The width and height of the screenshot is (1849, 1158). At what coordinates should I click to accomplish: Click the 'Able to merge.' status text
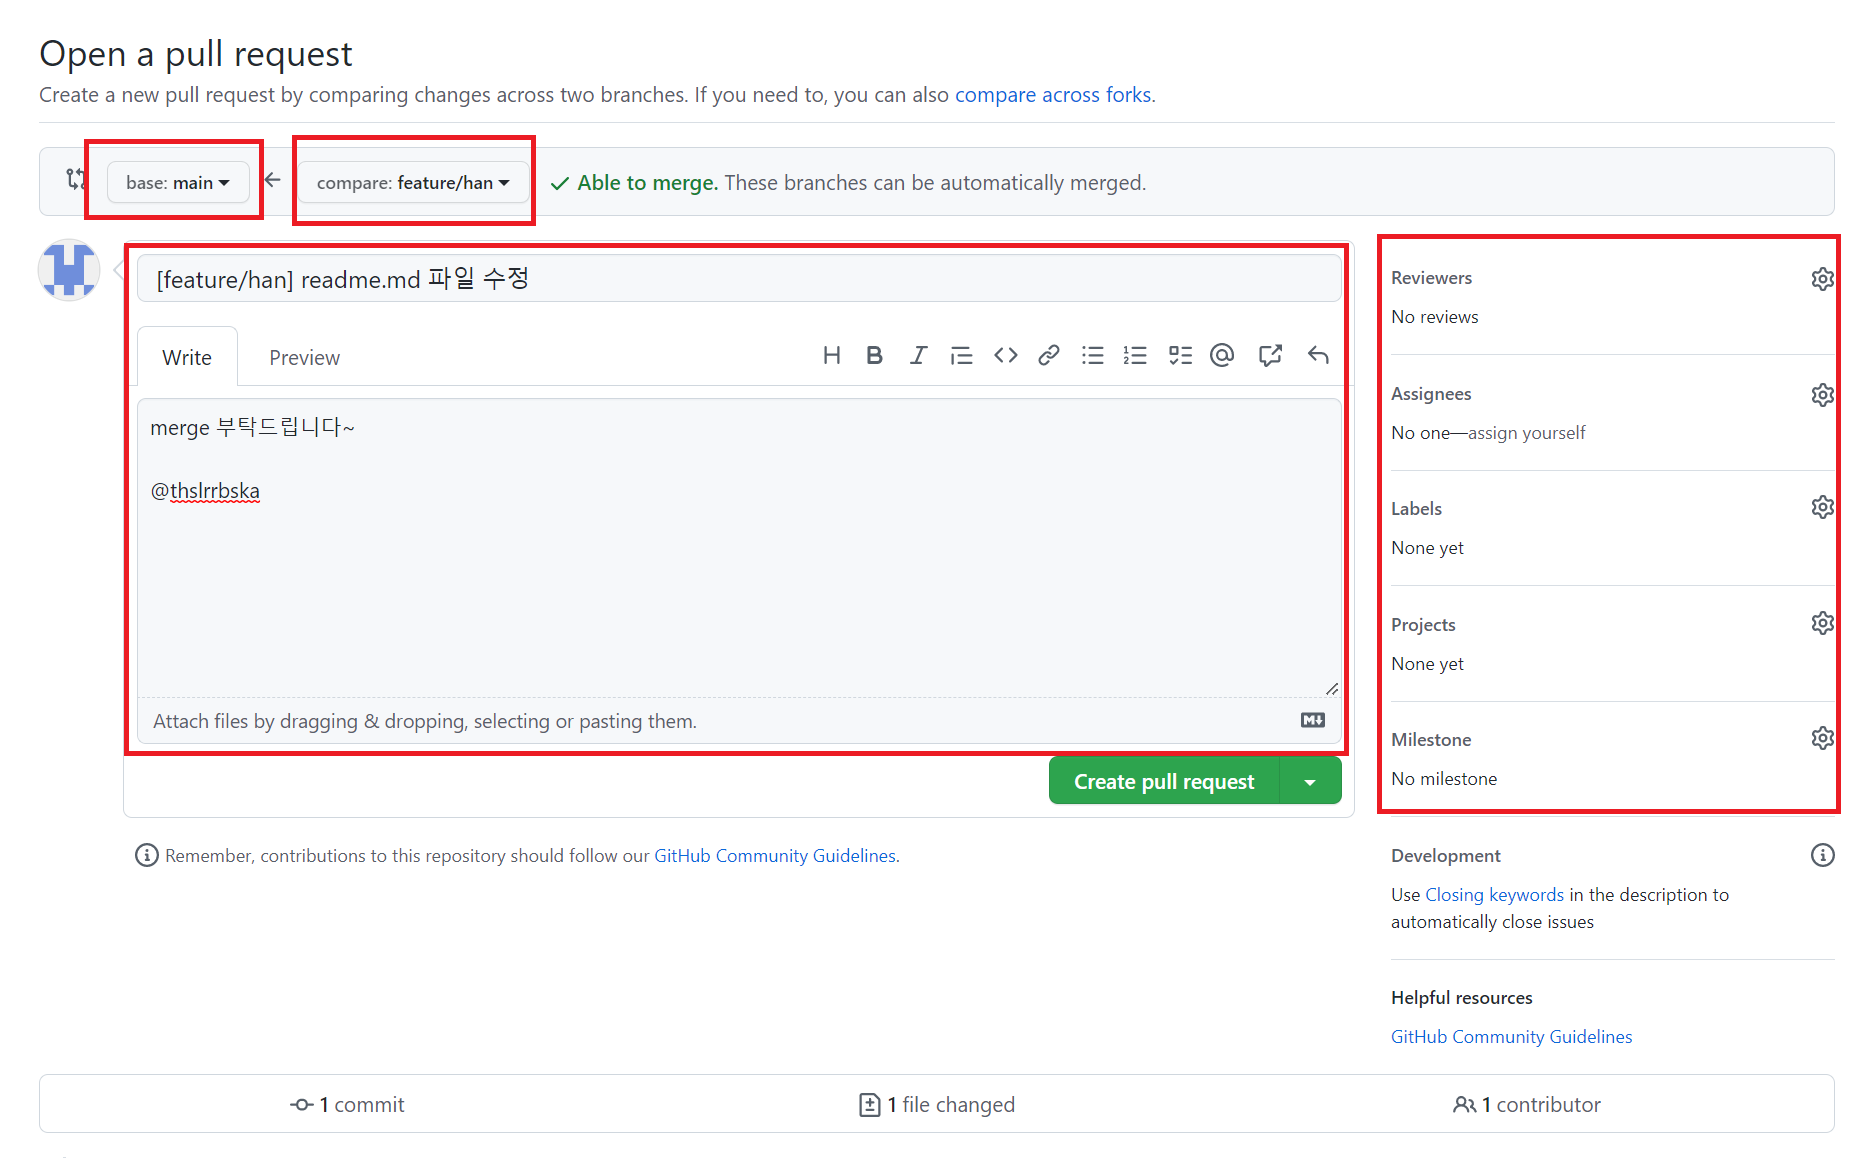click(647, 183)
